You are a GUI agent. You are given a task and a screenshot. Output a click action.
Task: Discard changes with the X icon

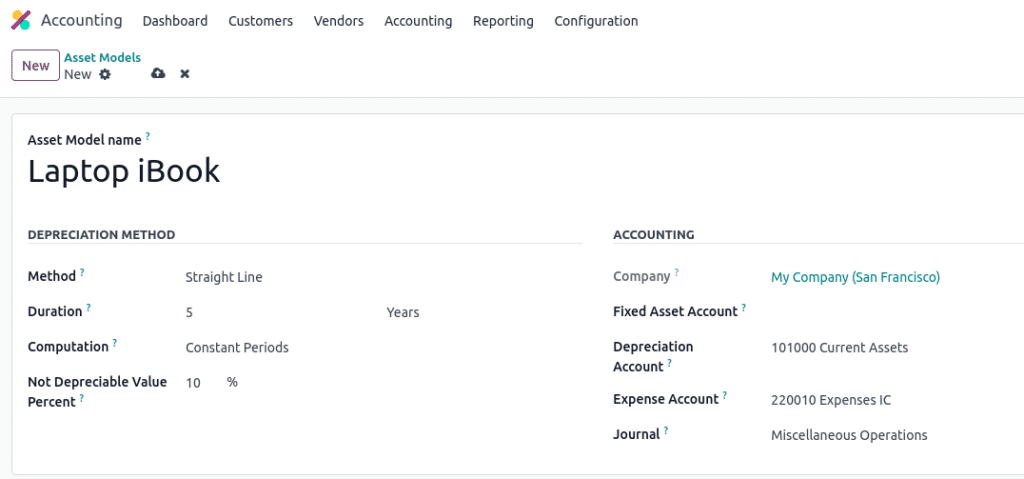pos(185,74)
